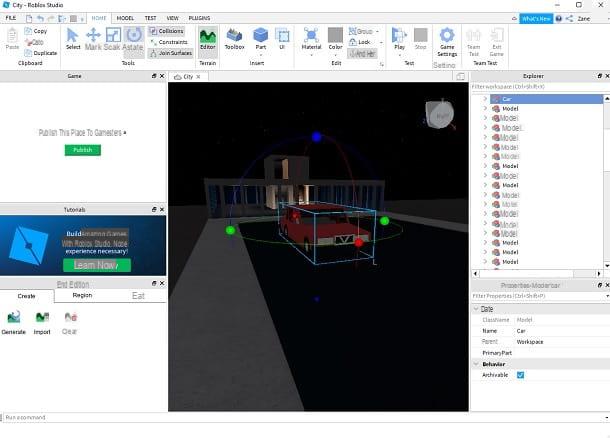
Task: Open the Help question mark icon
Action: pyautogui.click(x=559, y=18)
